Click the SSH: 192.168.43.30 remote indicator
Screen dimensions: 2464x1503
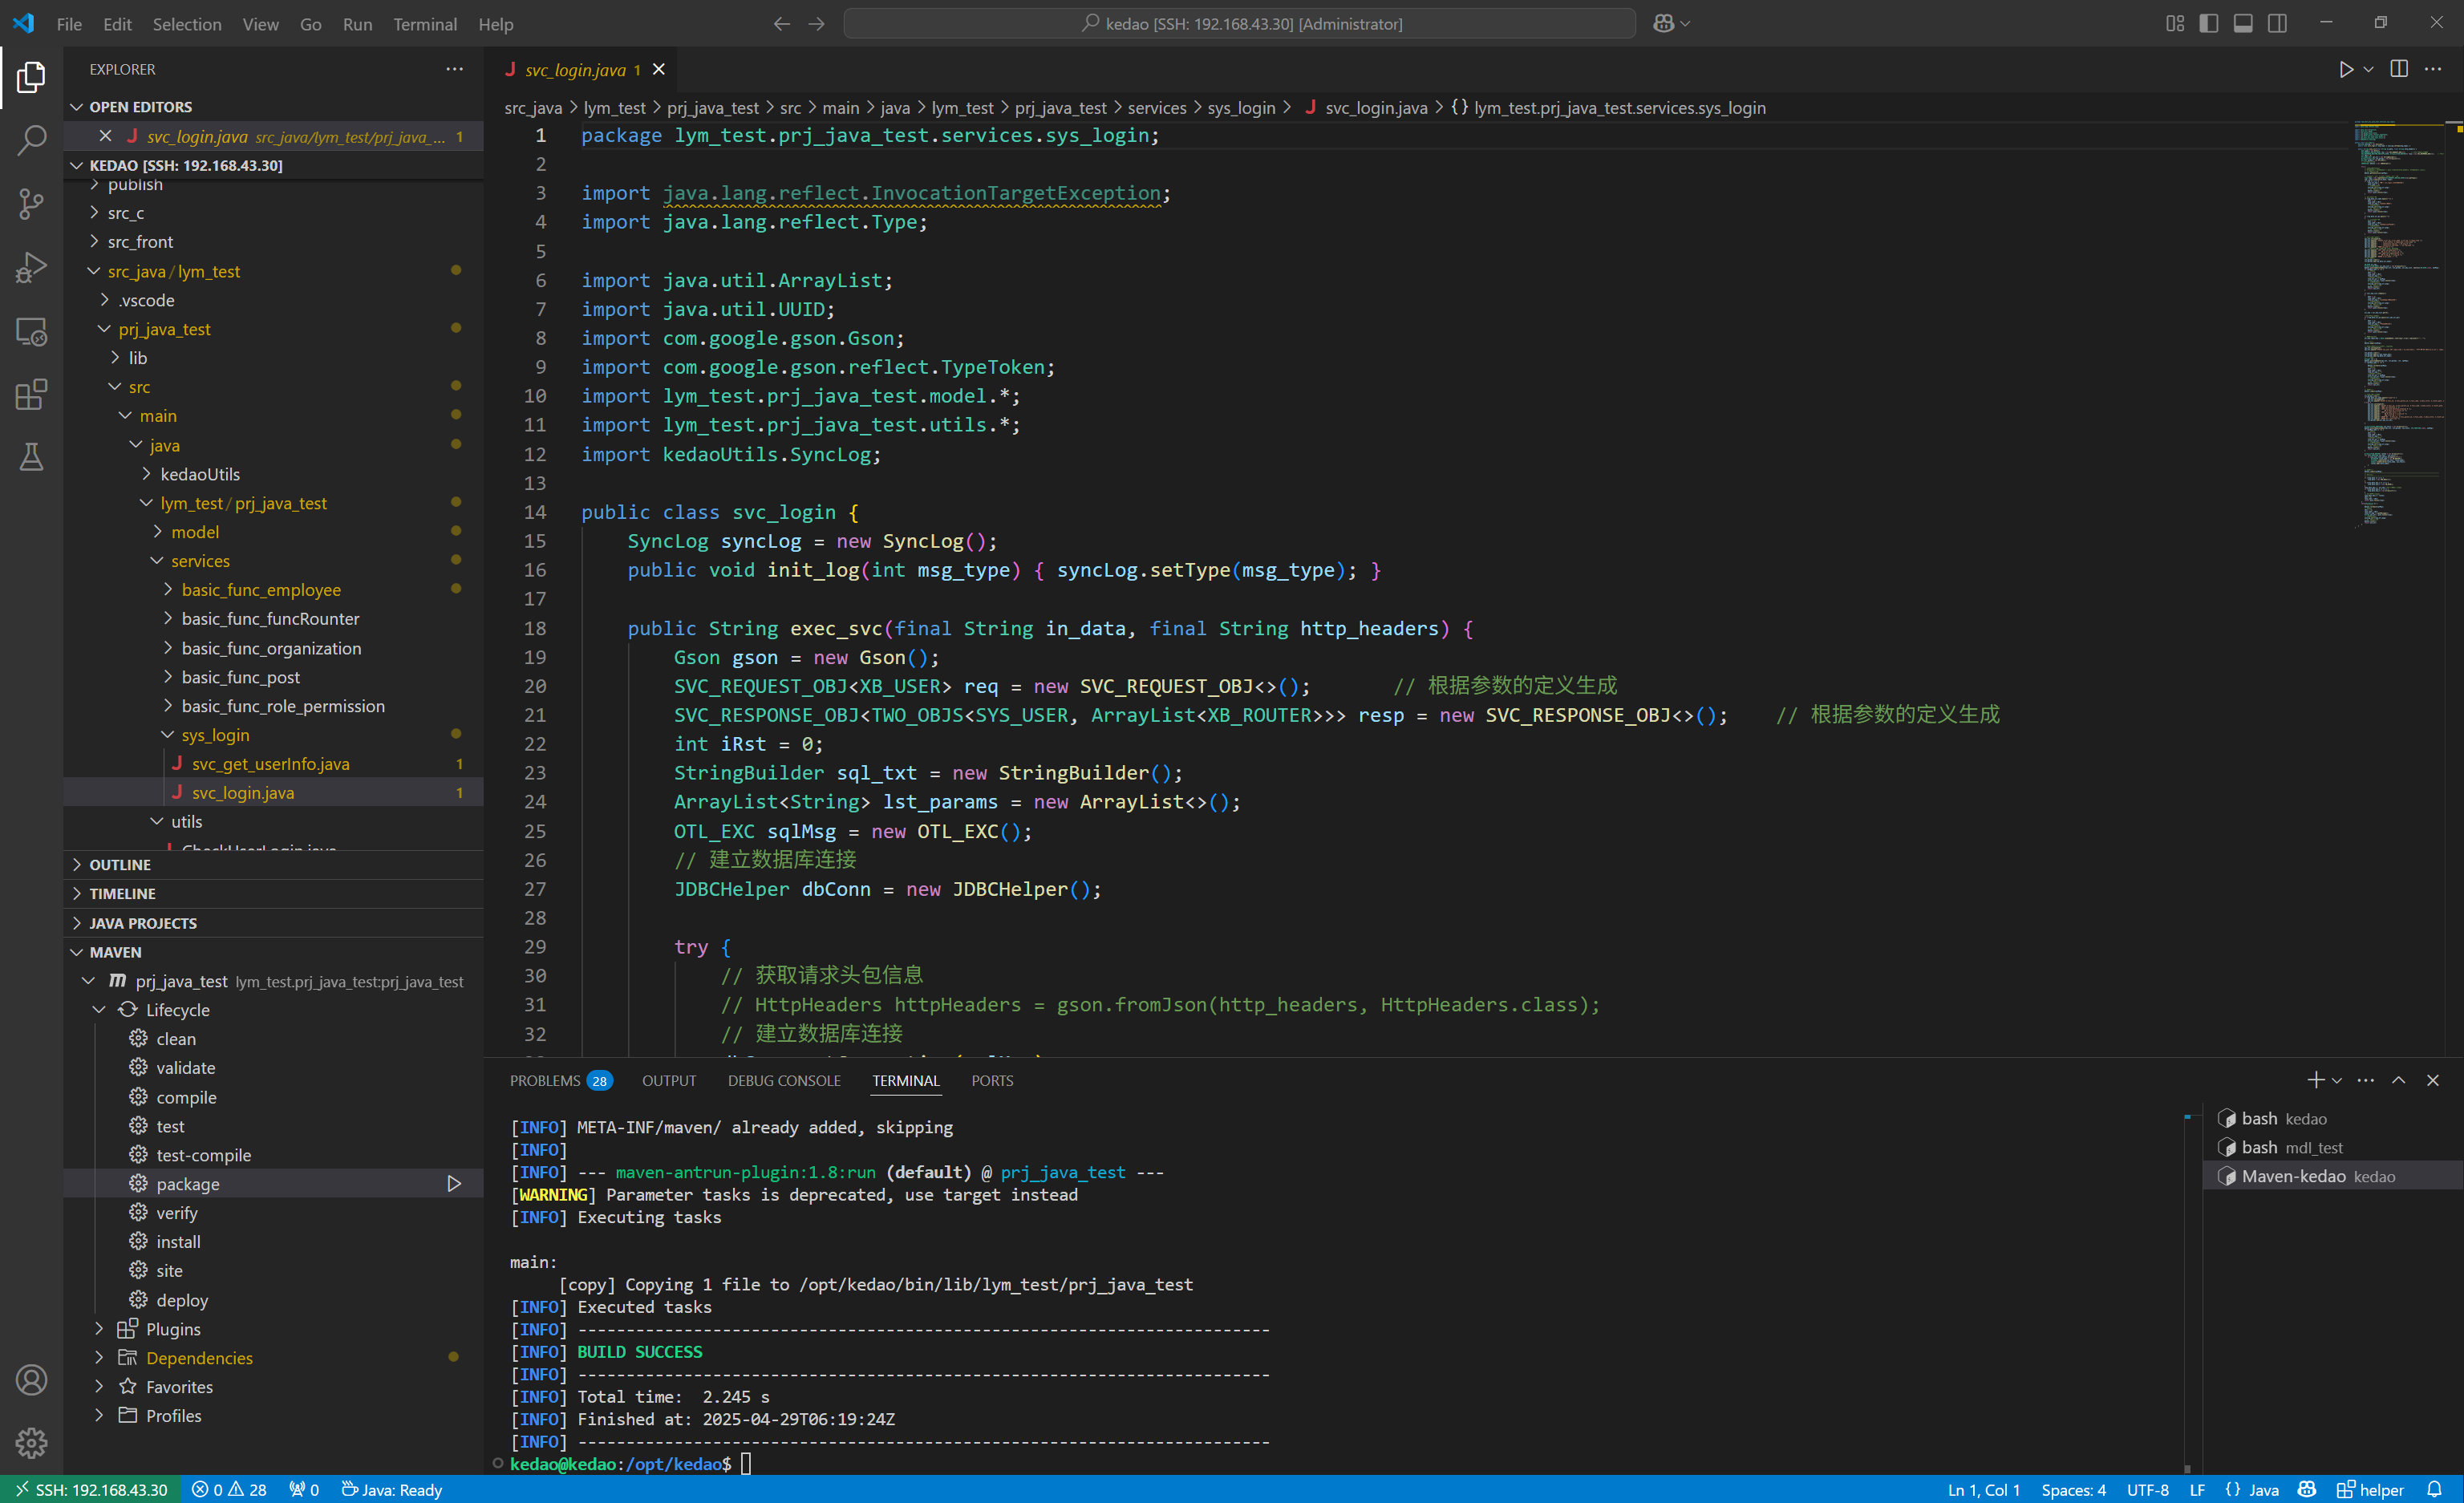(91, 1489)
